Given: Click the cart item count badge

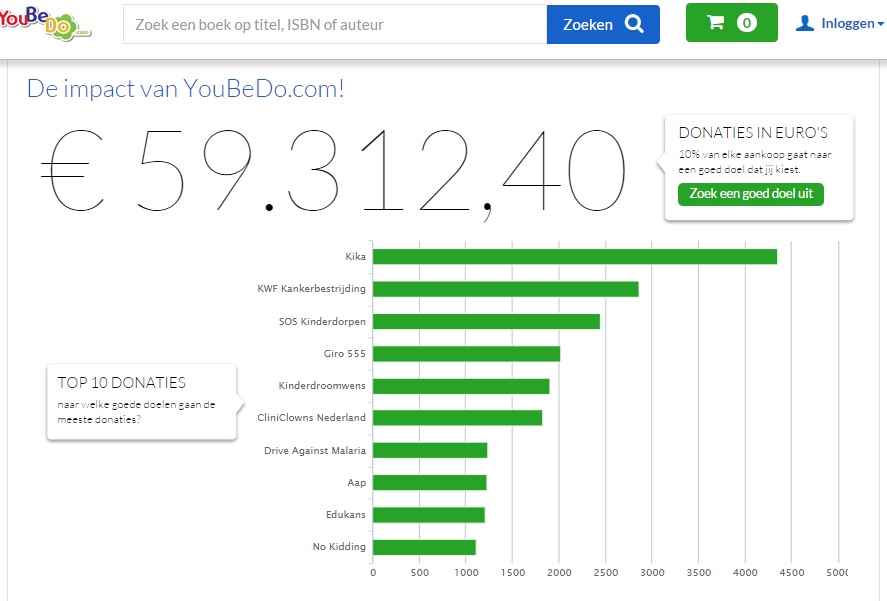Looking at the screenshot, I should pos(746,23).
